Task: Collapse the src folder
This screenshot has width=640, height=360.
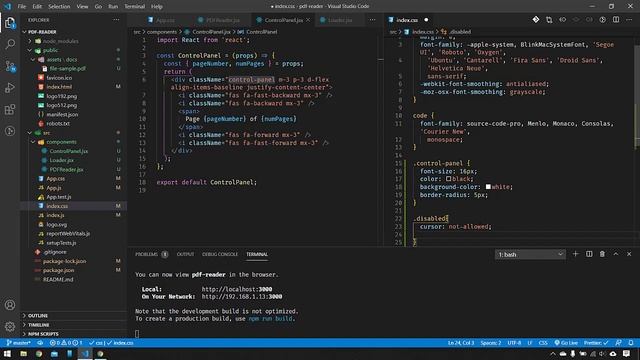Action: pyautogui.click(x=30, y=133)
